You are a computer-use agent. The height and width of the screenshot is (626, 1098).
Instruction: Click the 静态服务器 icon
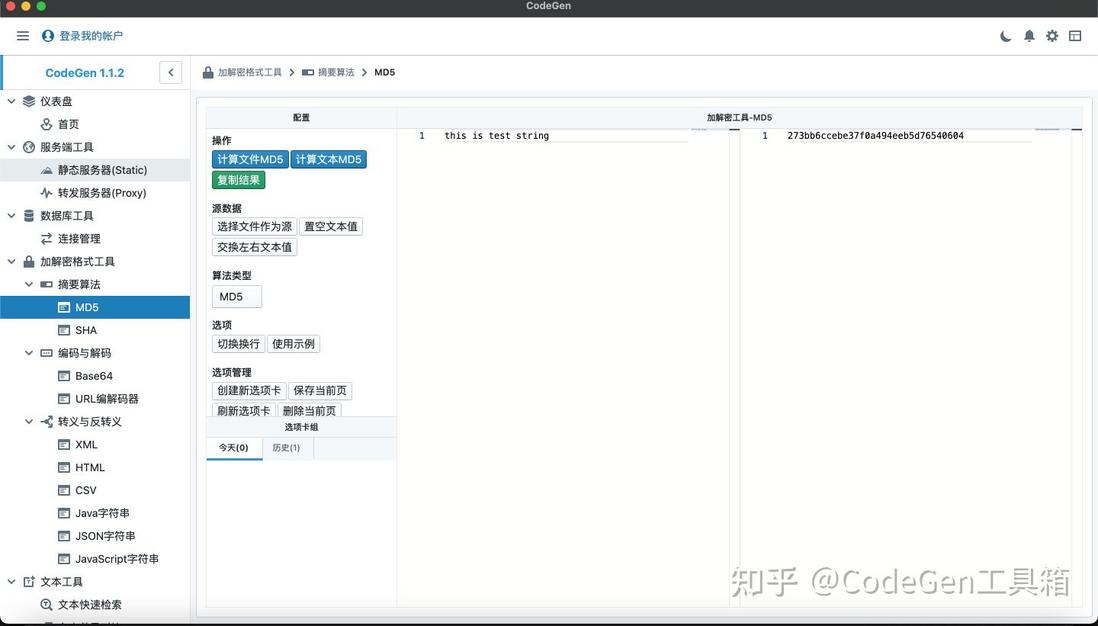point(46,170)
